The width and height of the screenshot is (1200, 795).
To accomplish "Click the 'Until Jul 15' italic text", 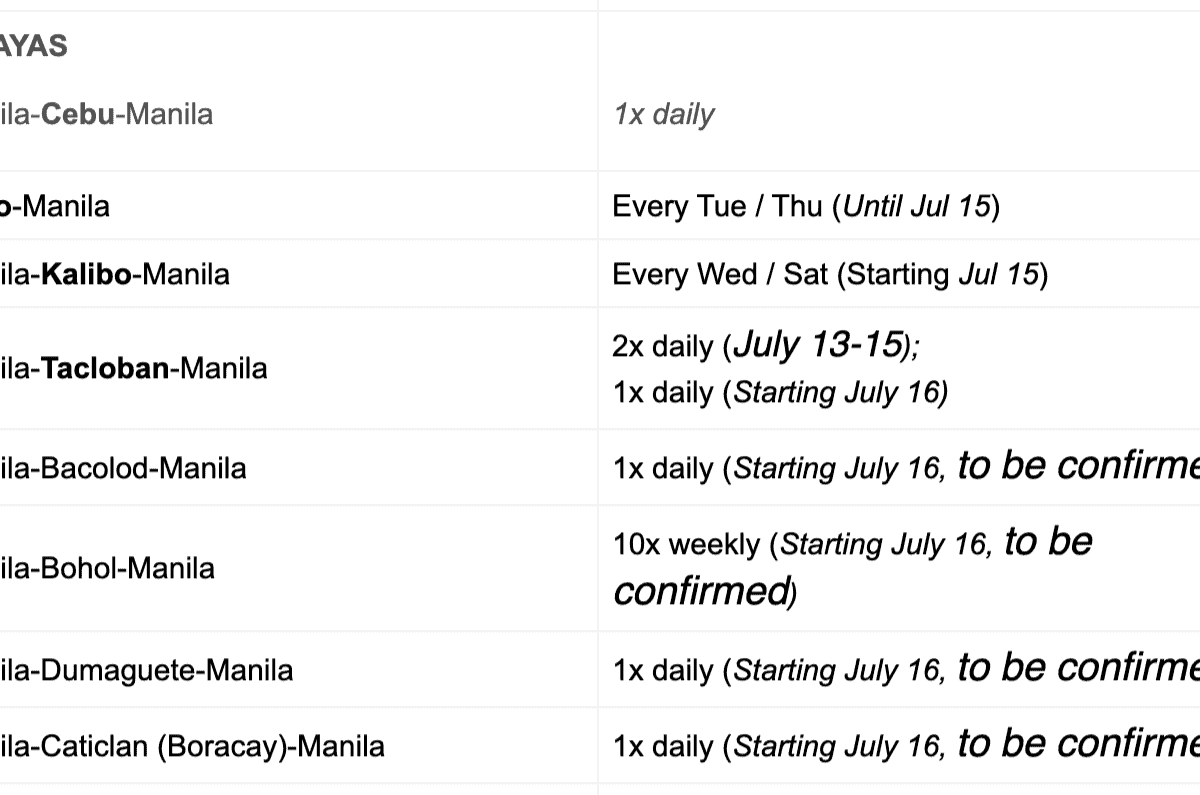I will coord(917,207).
